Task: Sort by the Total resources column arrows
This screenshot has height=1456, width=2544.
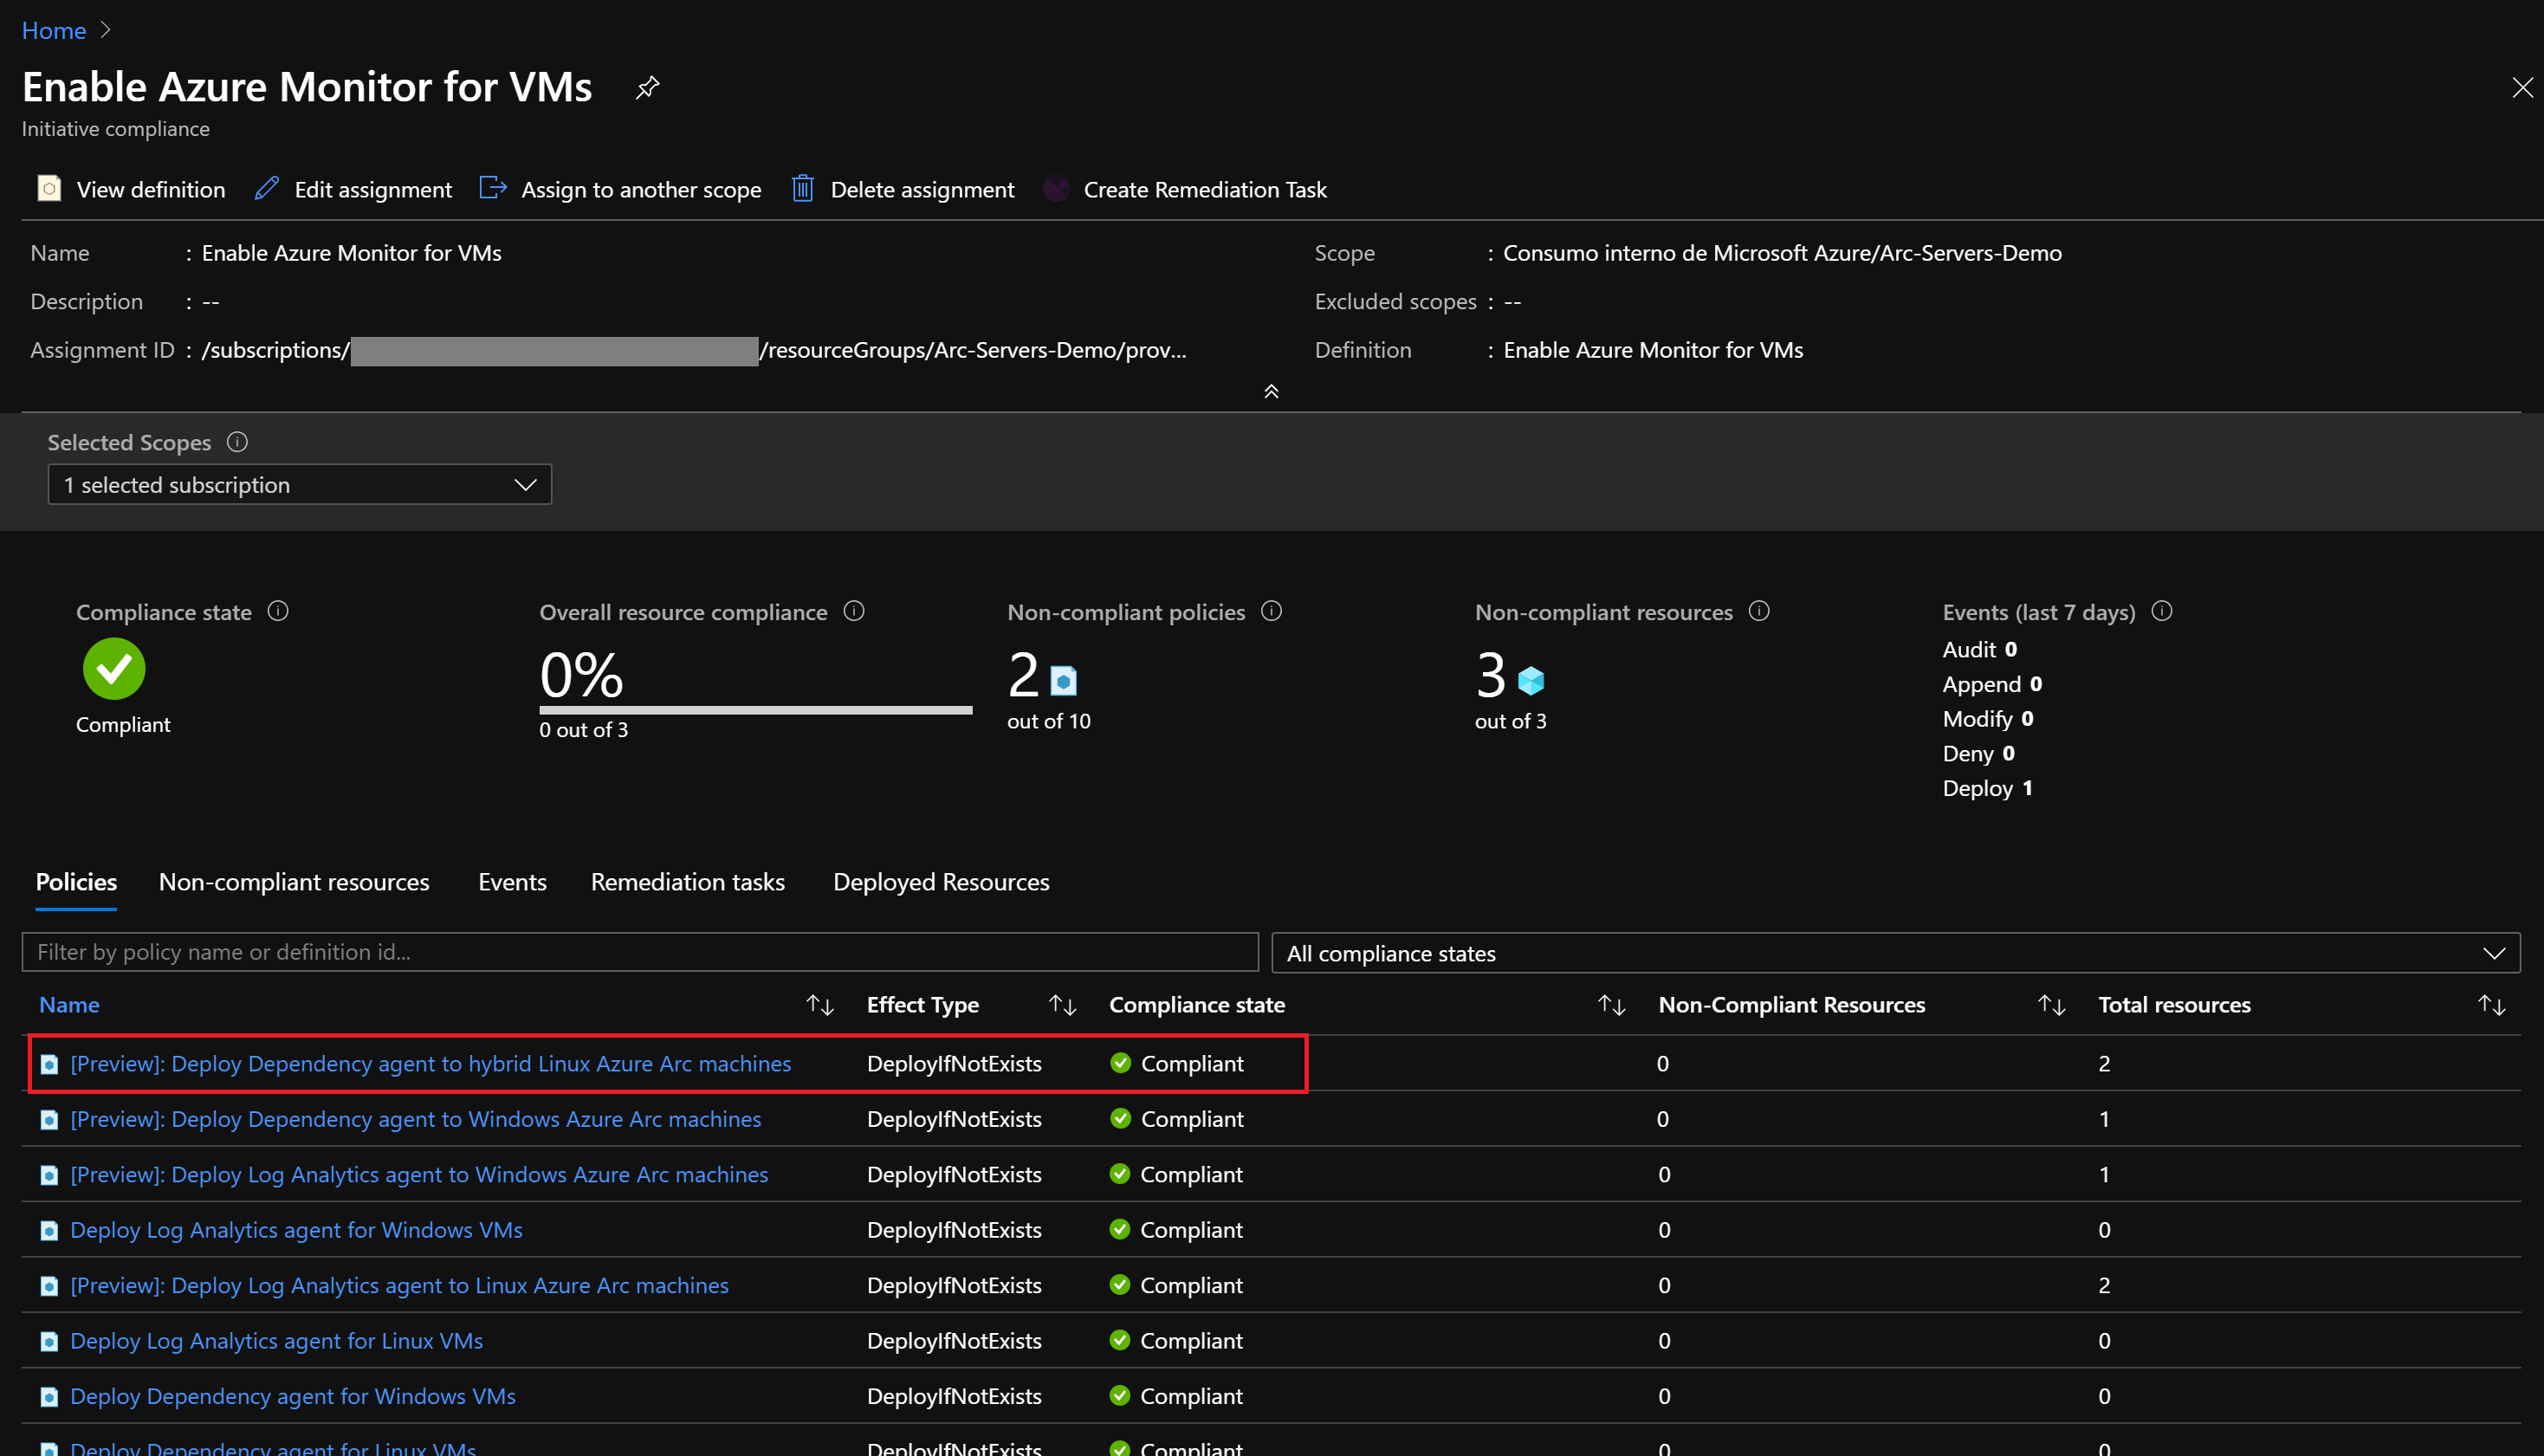Action: tap(2491, 1005)
